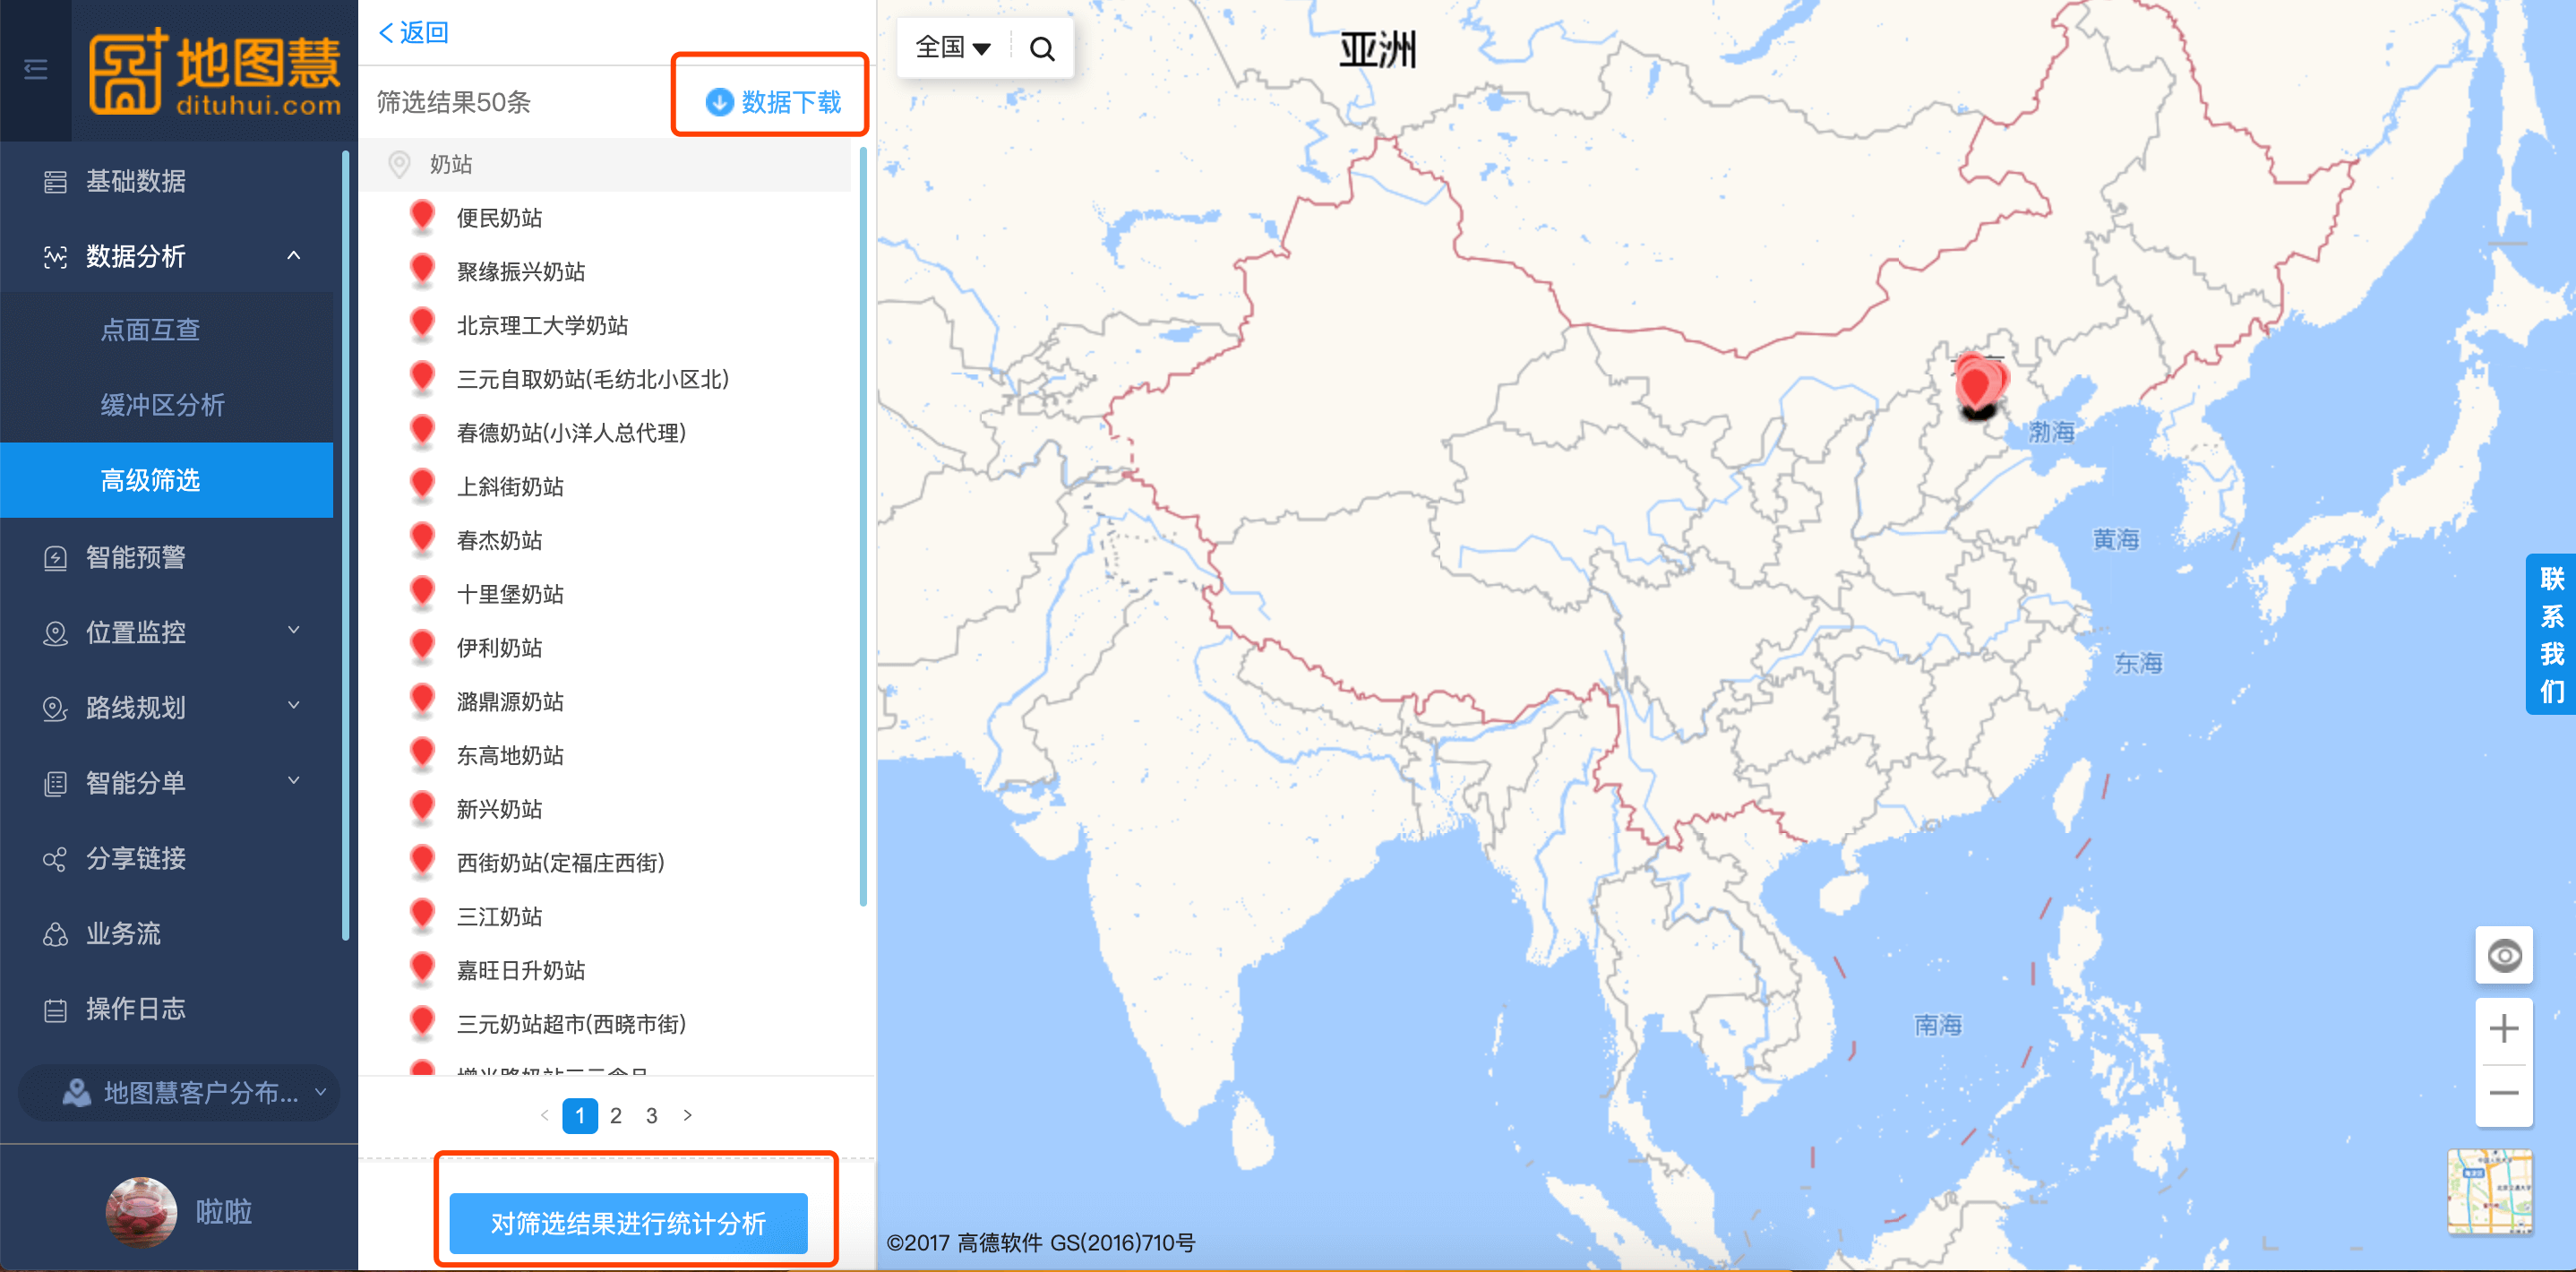The image size is (2576, 1272).
Task: Collapse the 数据分析 menu chevron
Action: (293, 256)
